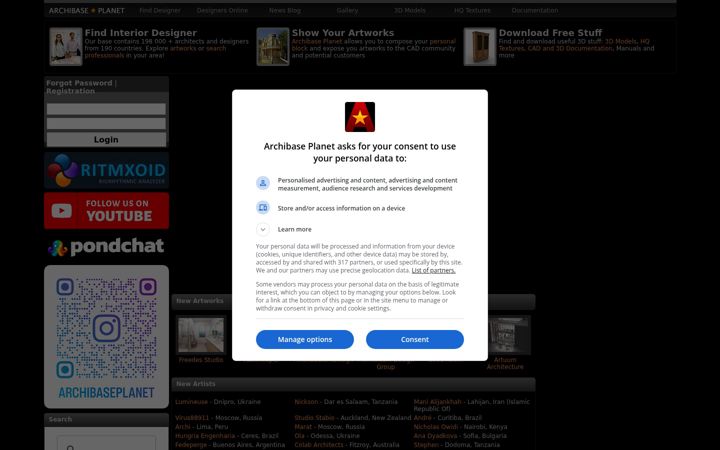Click the Find Interior Designer heading
The height and width of the screenshot is (450, 720).
coord(141,33)
